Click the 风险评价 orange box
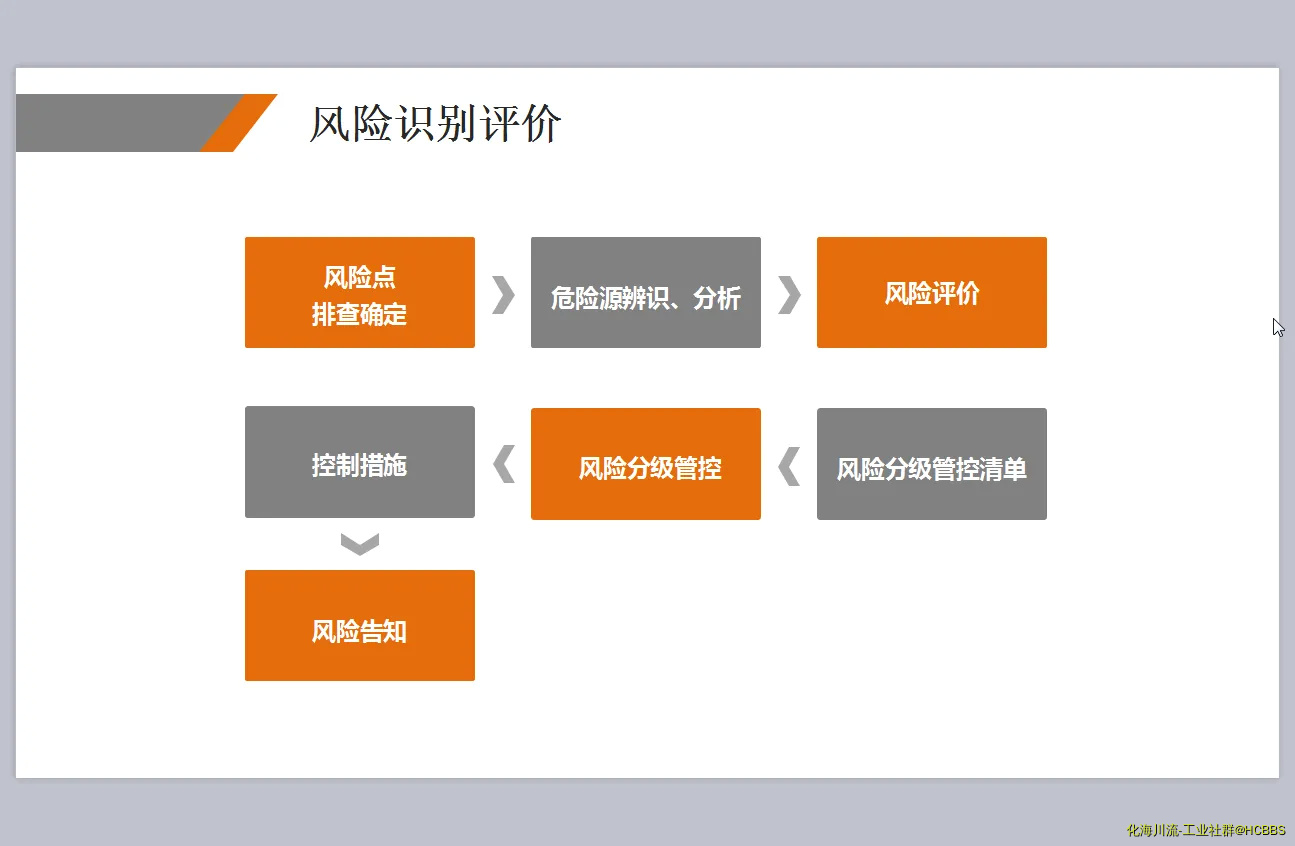The image size is (1295, 846). pos(932,292)
